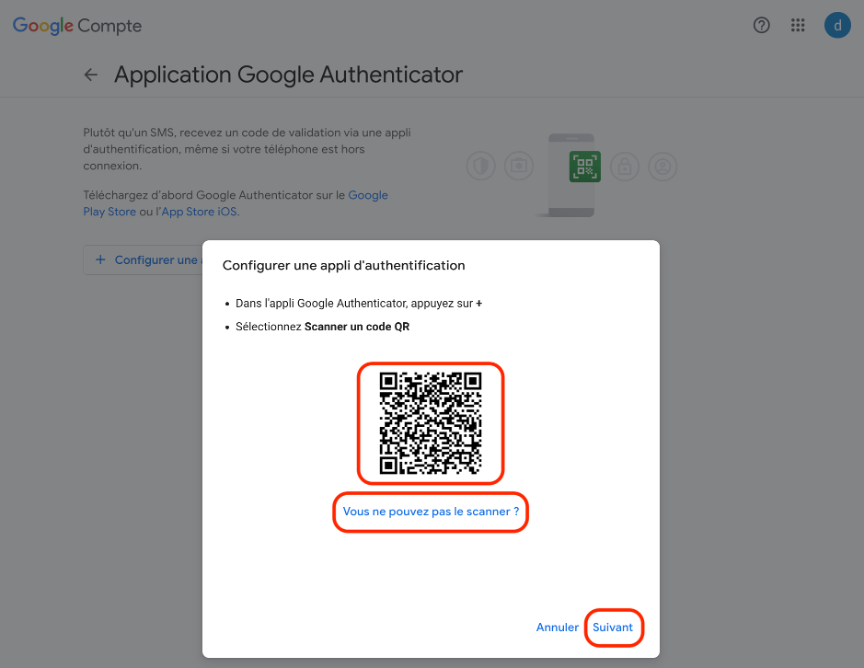Screen dimensions: 864x668
Task: Click the 'Configurer une' text of the button
Action: pyautogui.click(x=156, y=260)
